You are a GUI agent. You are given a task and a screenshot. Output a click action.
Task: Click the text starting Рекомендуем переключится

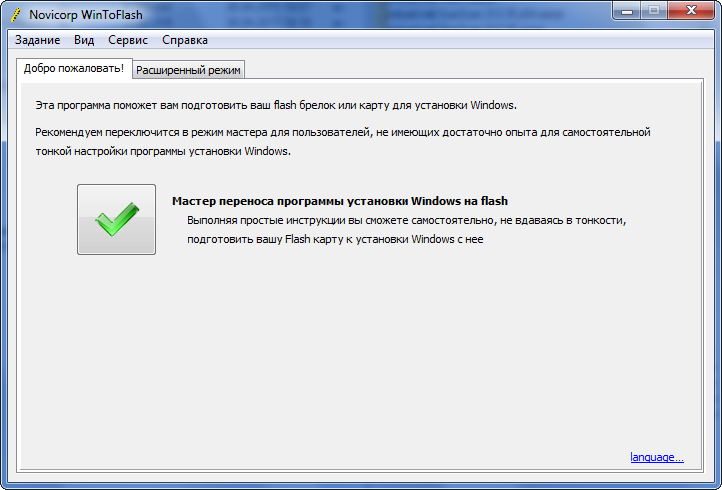point(343,142)
